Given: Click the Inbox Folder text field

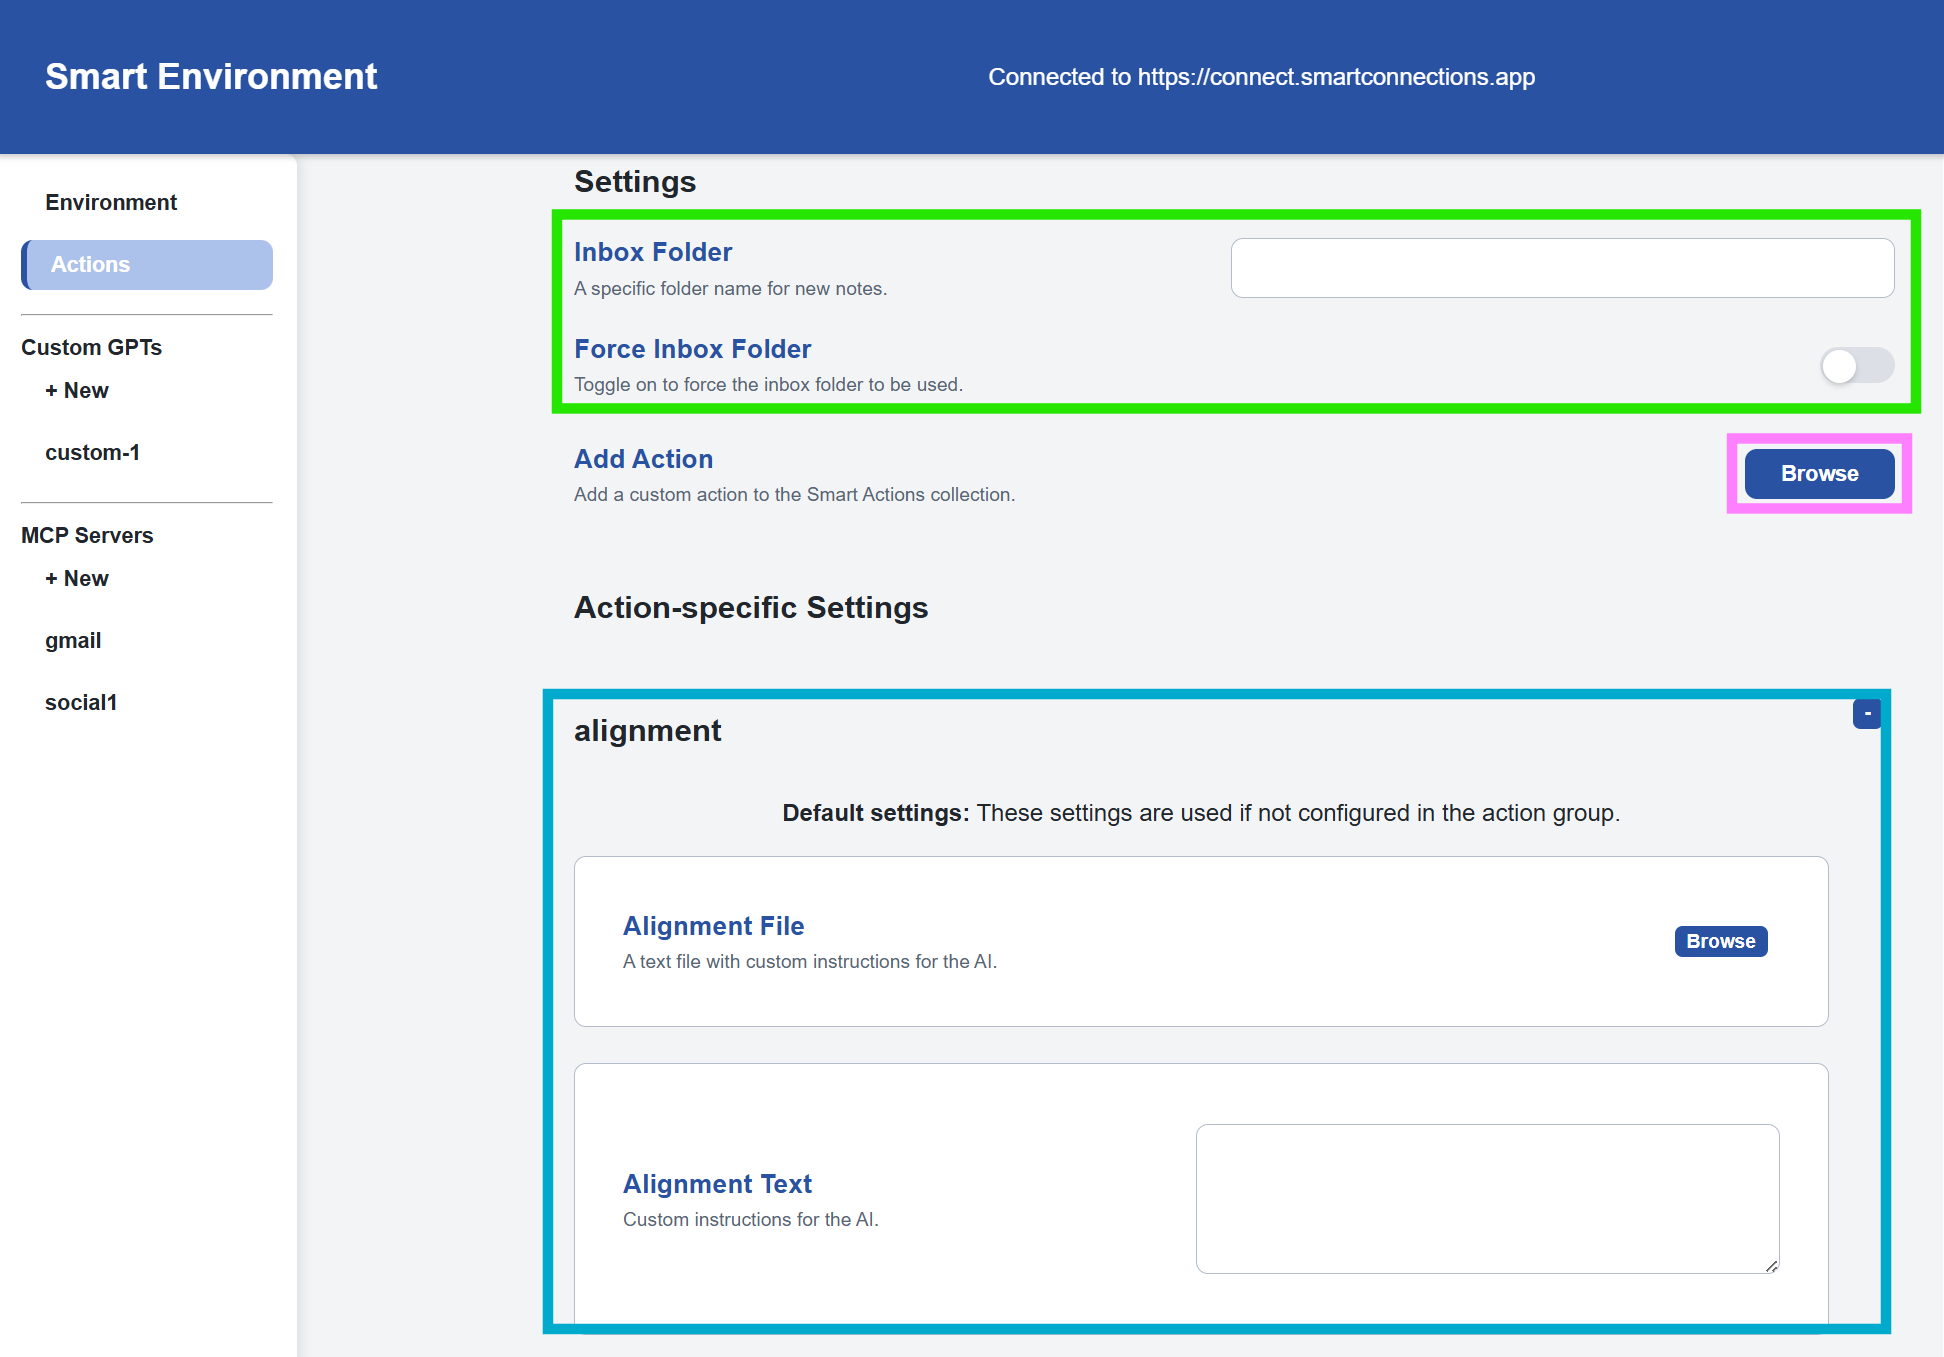Looking at the screenshot, I should point(1562,267).
